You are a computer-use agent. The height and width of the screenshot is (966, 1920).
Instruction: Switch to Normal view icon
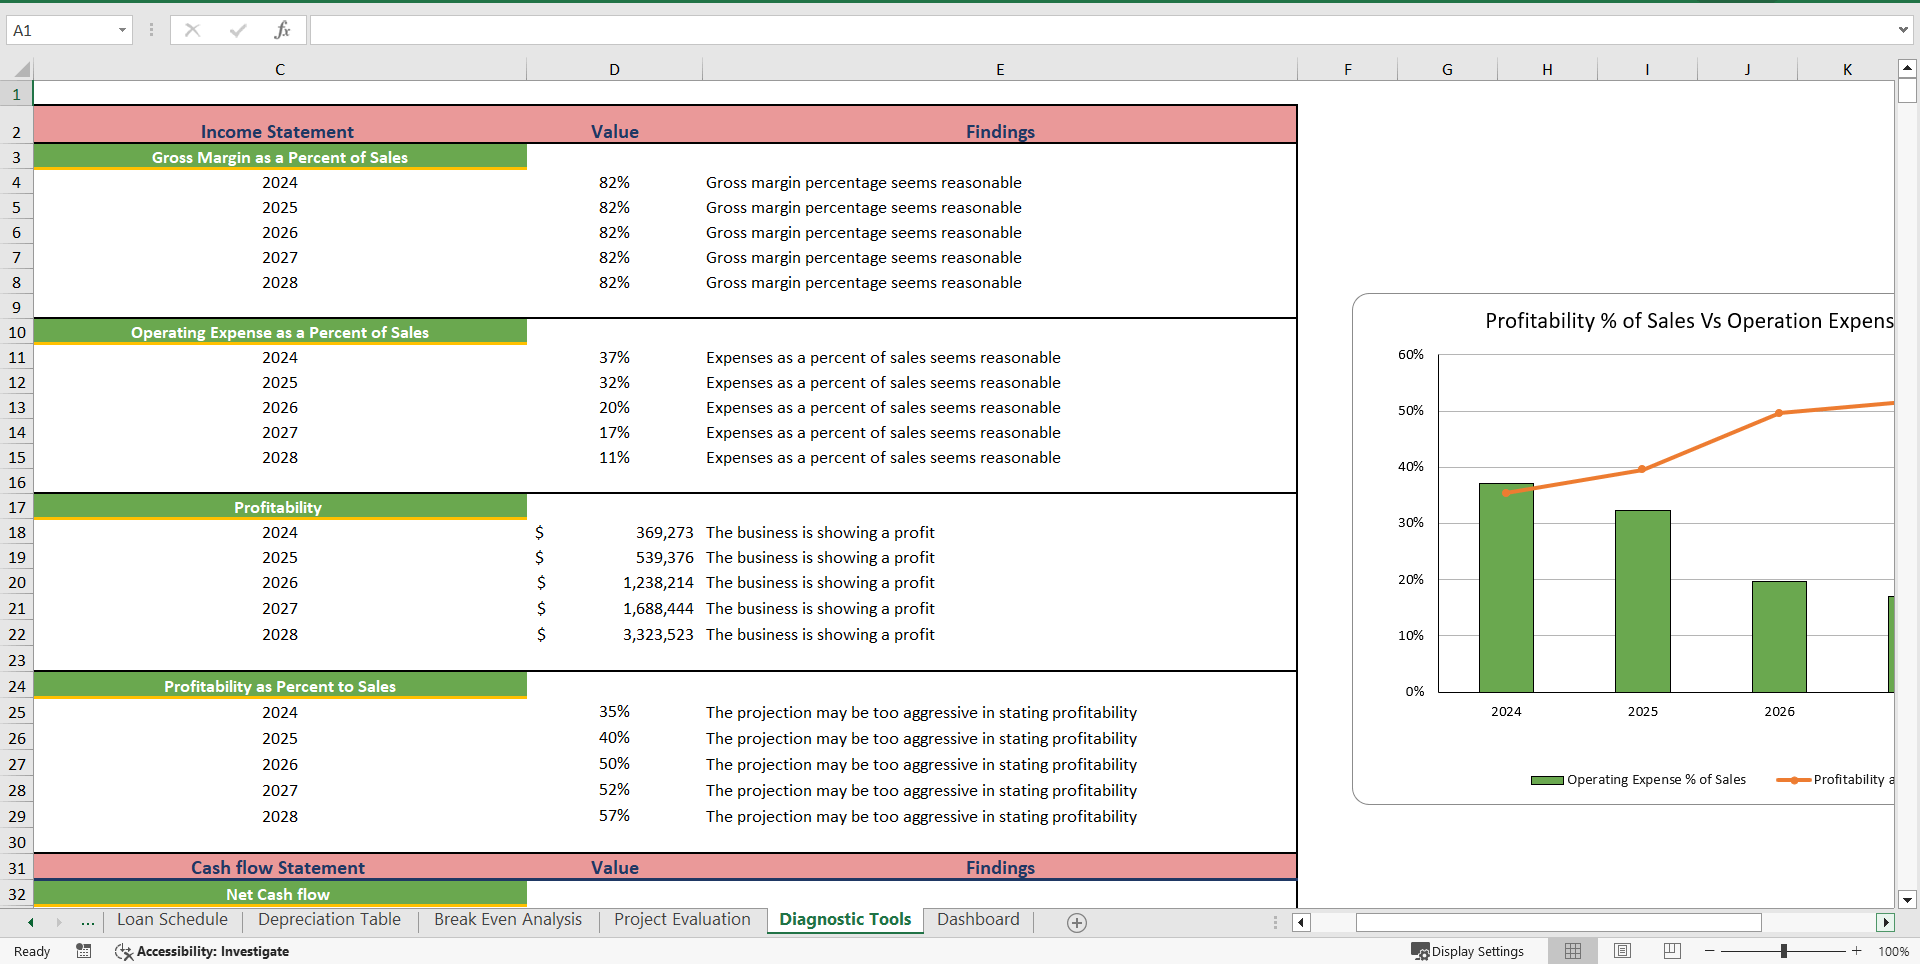(x=1573, y=951)
